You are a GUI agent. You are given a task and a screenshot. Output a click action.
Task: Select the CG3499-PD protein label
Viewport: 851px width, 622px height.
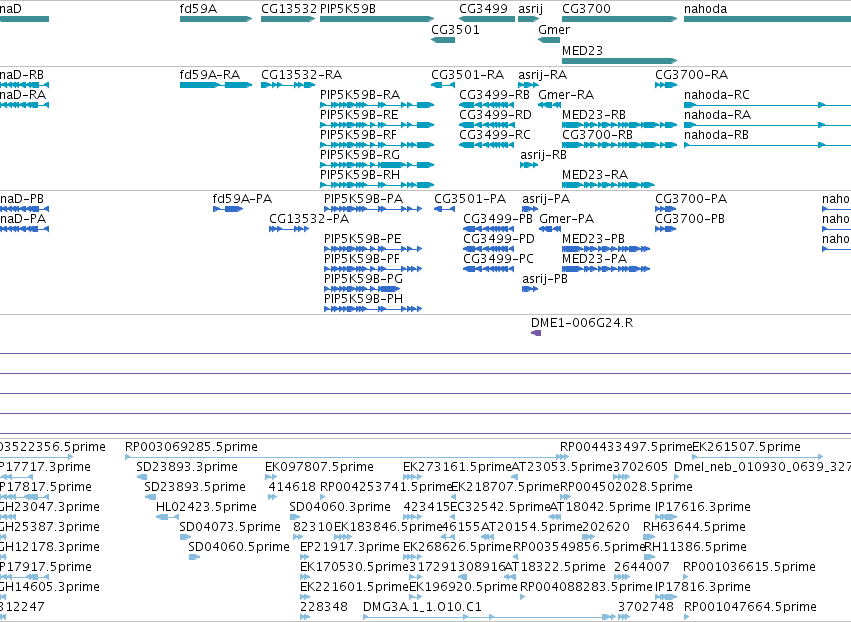(499, 239)
